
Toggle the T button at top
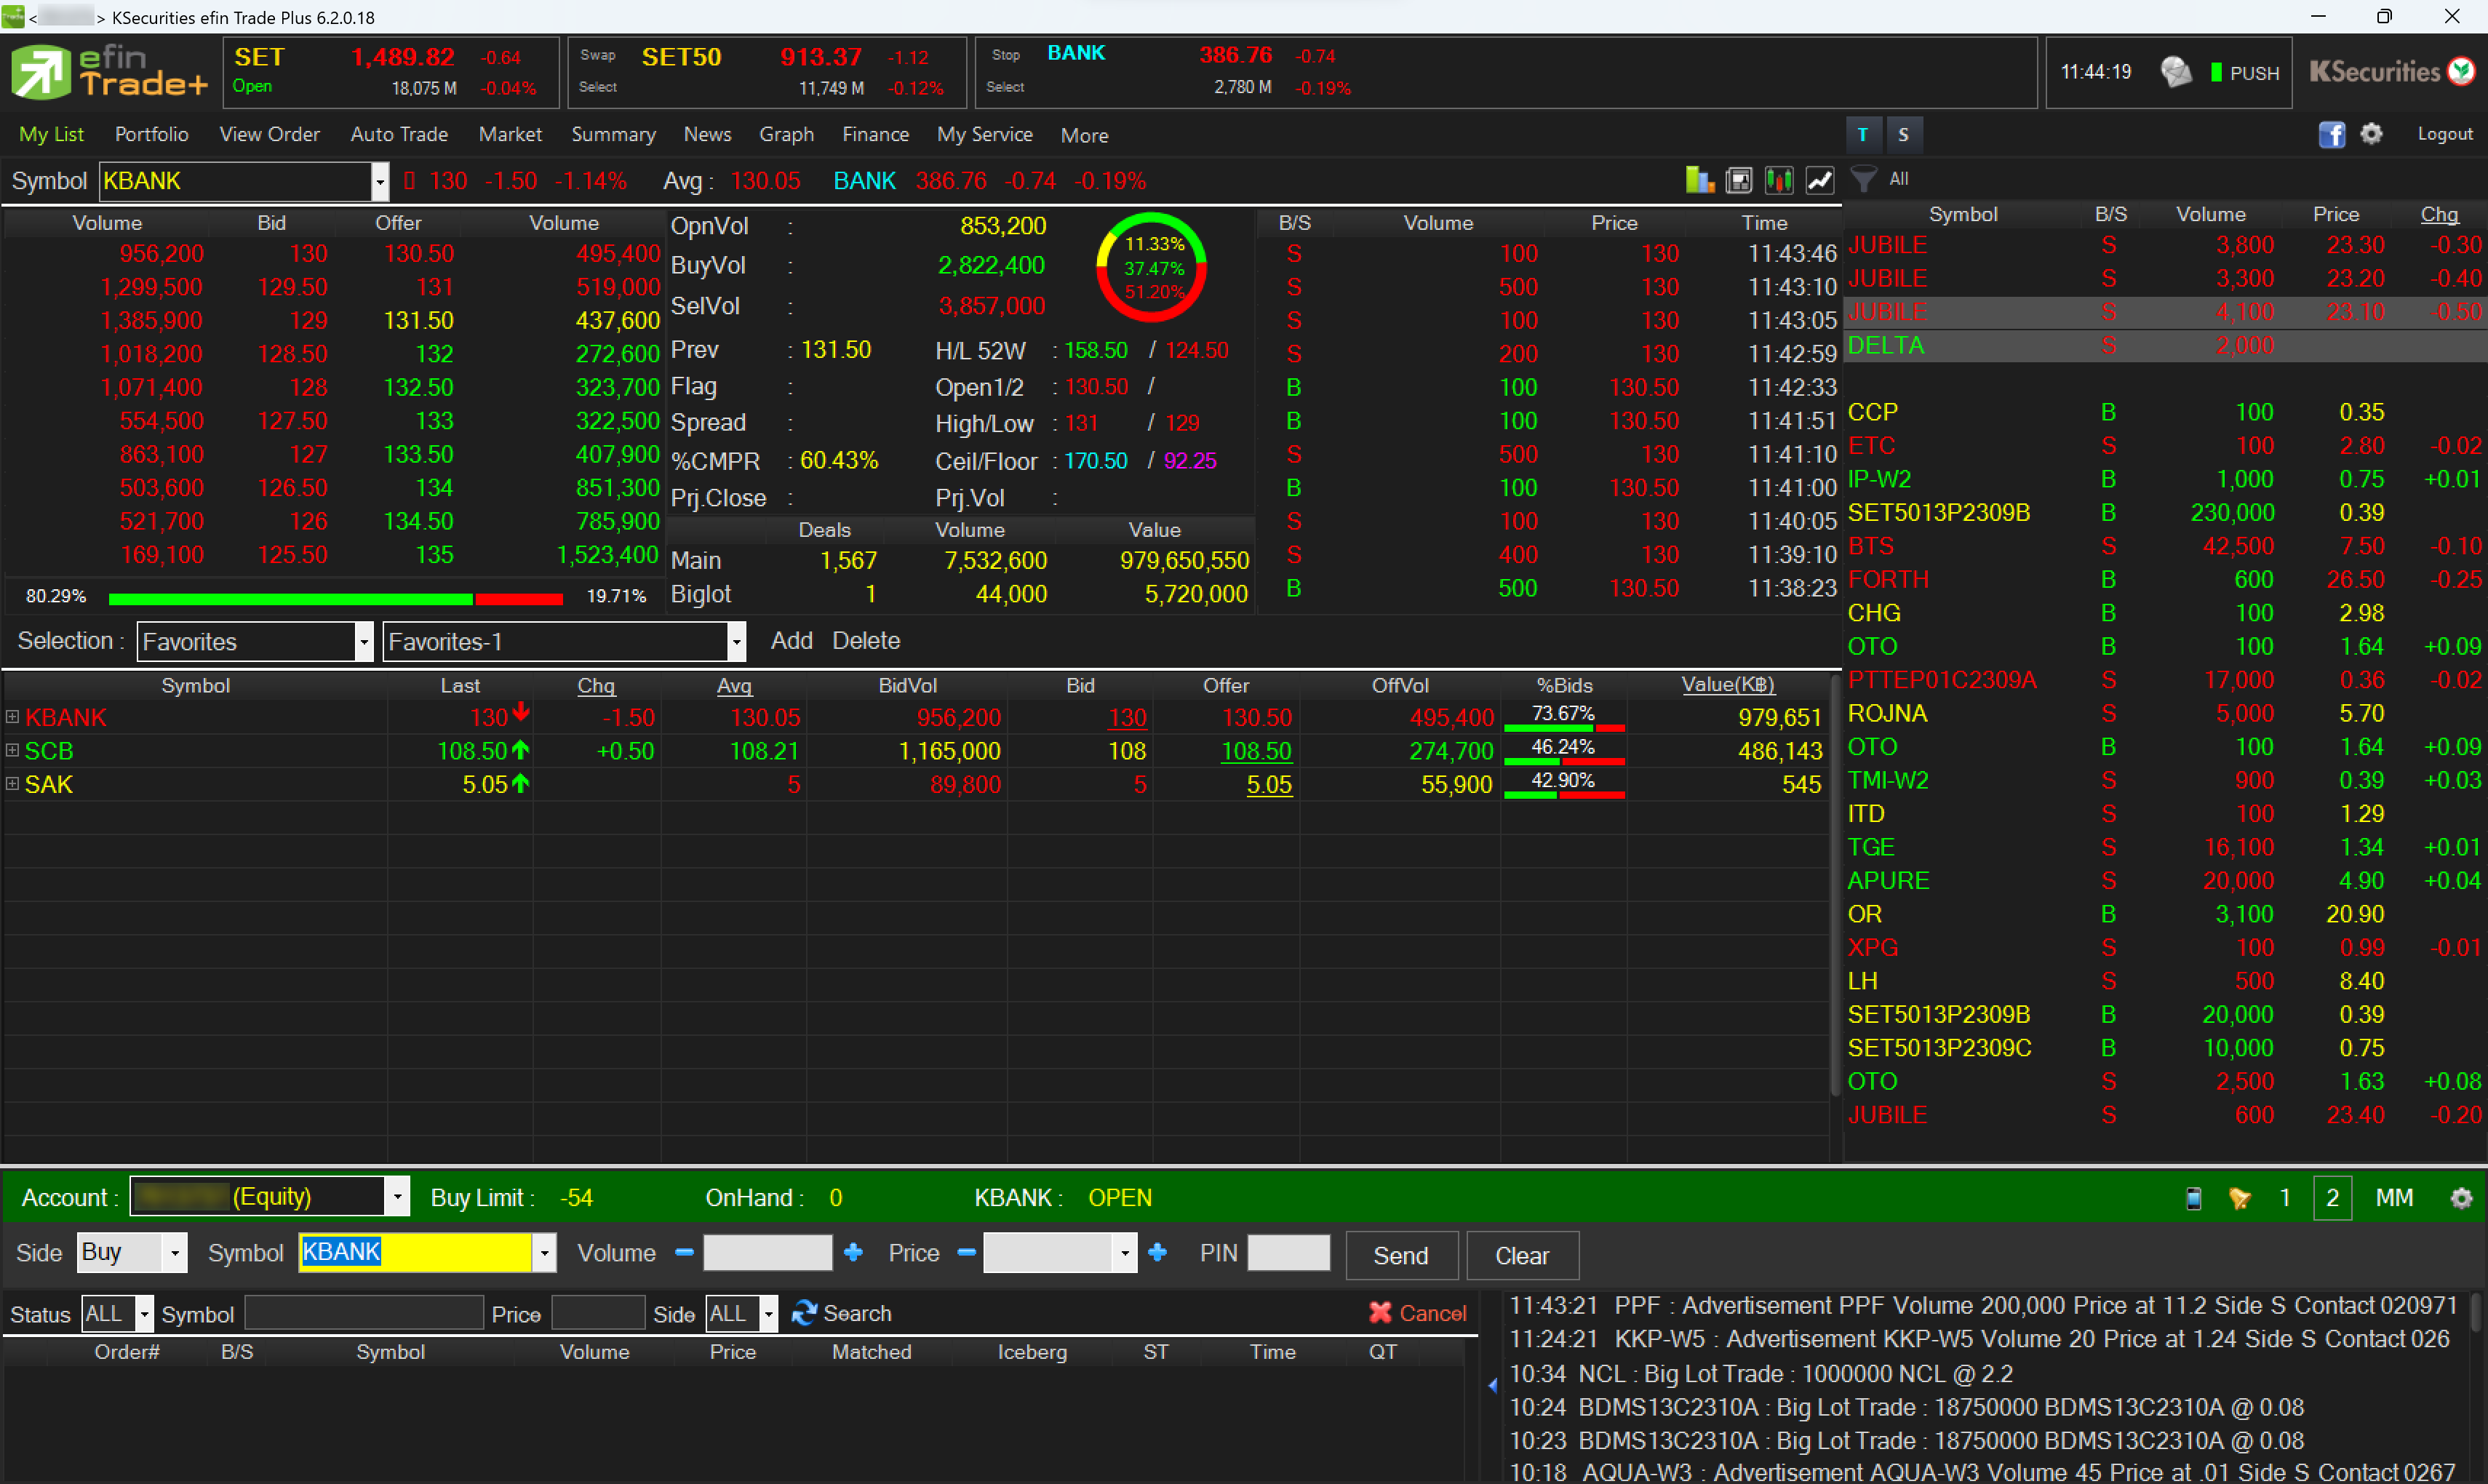1863,134
